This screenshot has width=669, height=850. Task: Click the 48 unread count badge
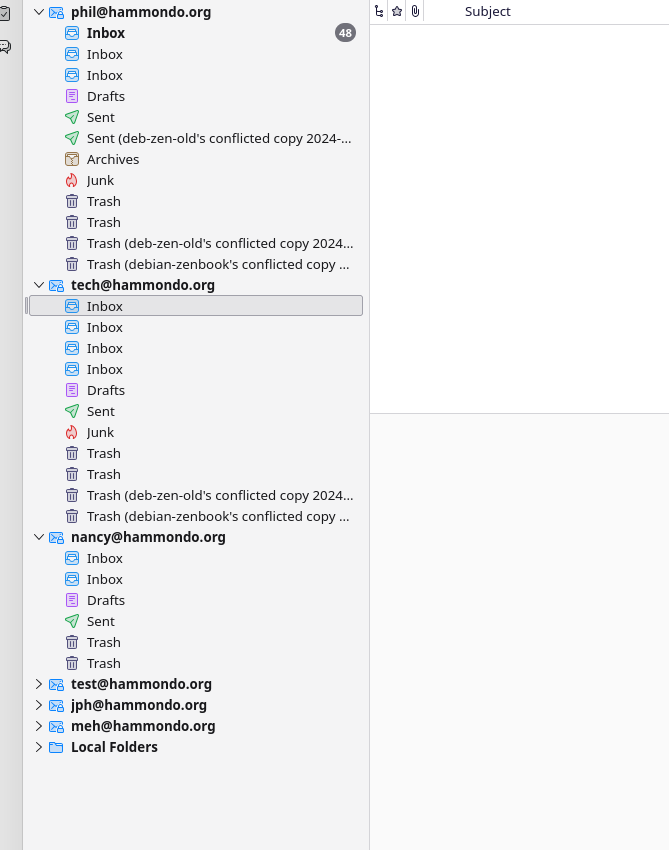[x=345, y=33]
